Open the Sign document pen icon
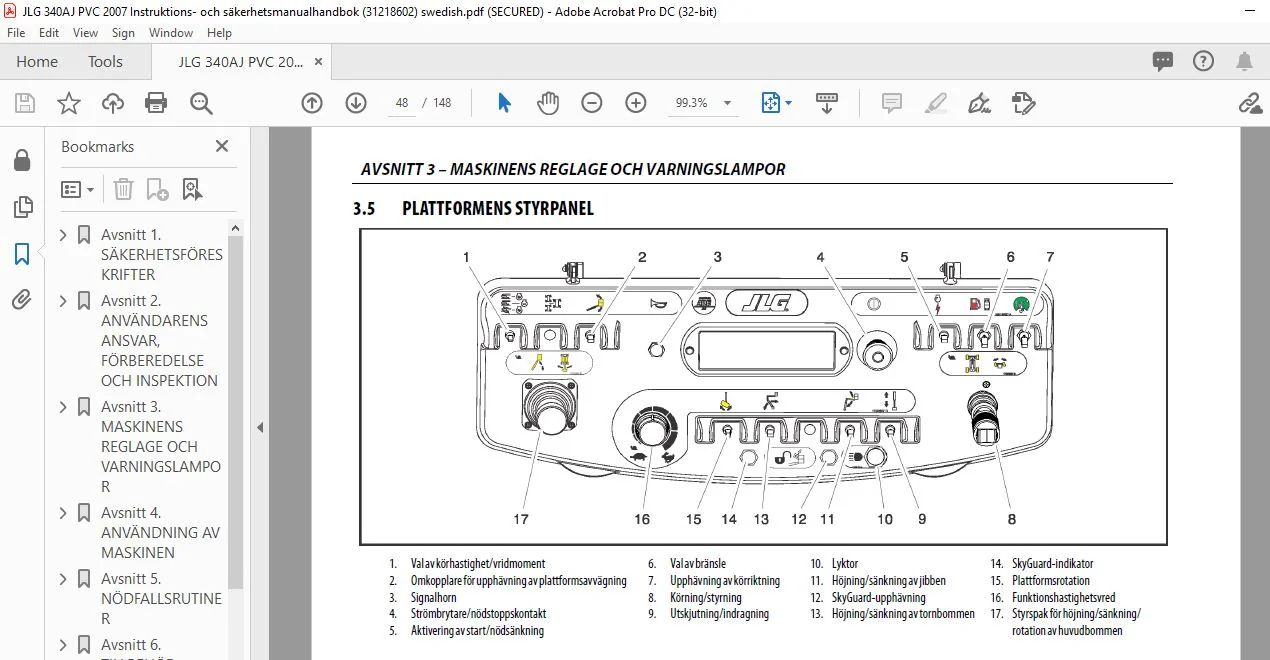 [x=979, y=103]
